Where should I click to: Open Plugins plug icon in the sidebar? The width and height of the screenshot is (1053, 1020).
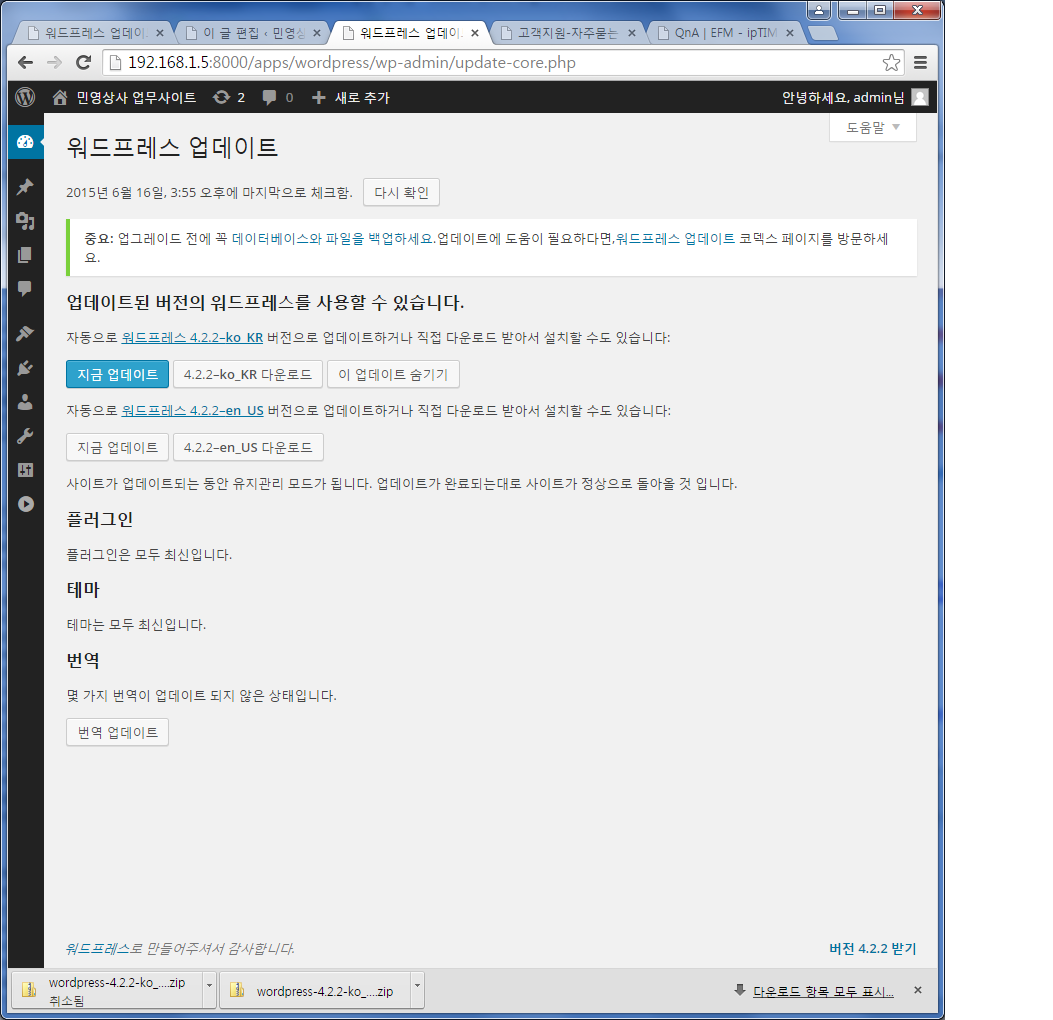tap(26, 367)
